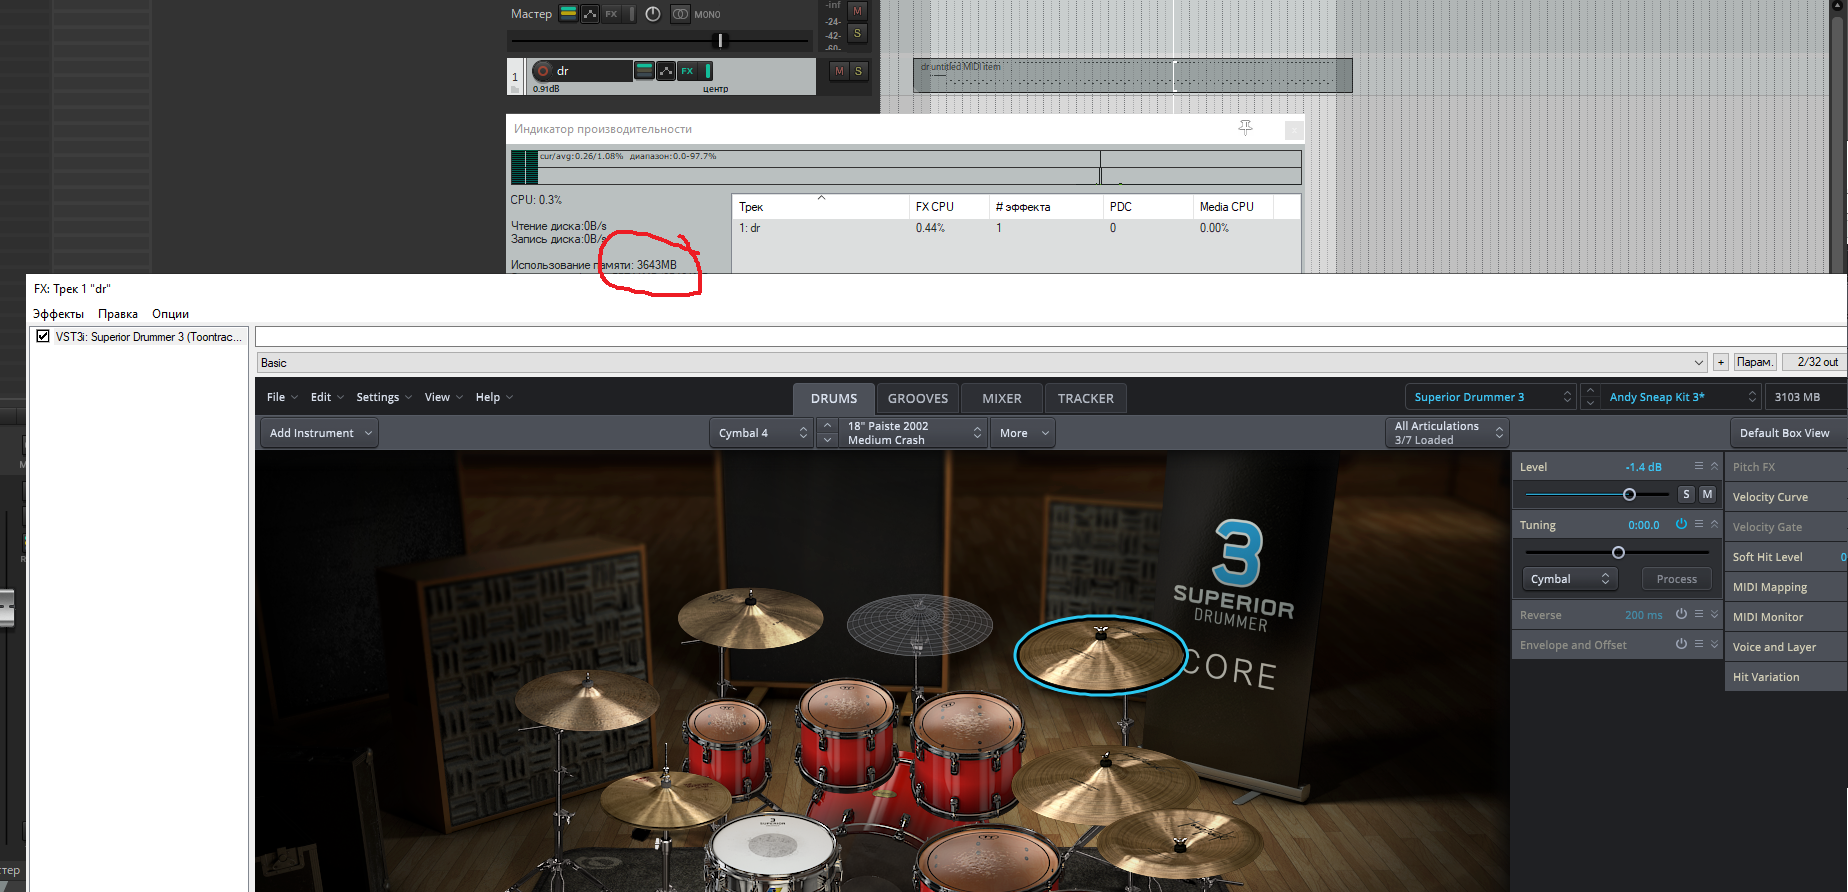Toggle master MONO stereo button
Viewport: 1848px width, 892px height.
pyautogui.click(x=680, y=14)
